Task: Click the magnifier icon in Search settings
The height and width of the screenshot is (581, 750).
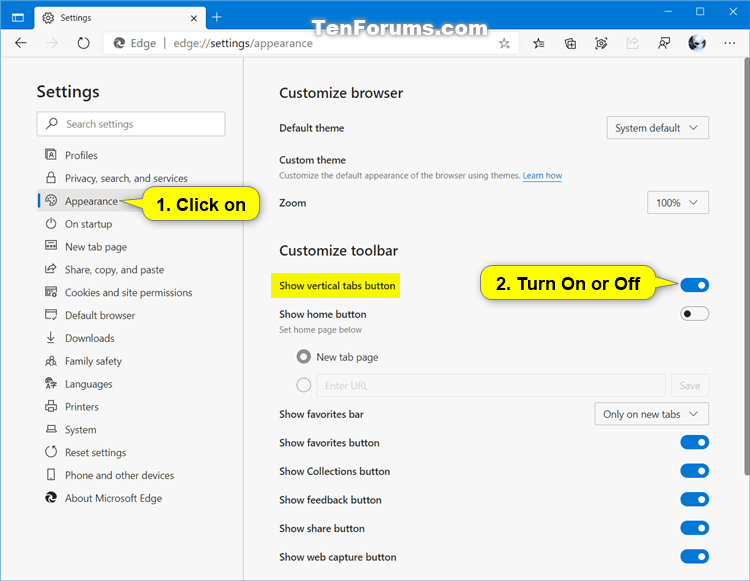Action: (x=52, y=123)
